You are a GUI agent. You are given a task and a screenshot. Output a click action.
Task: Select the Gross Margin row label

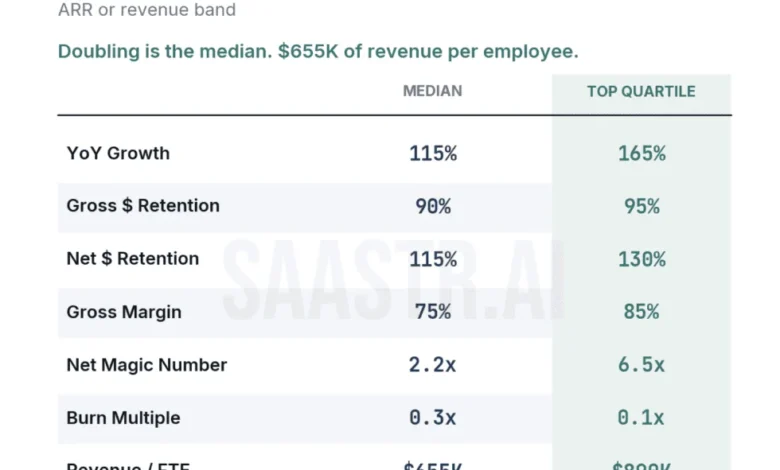pyautogui.click(x=124, y=312)
